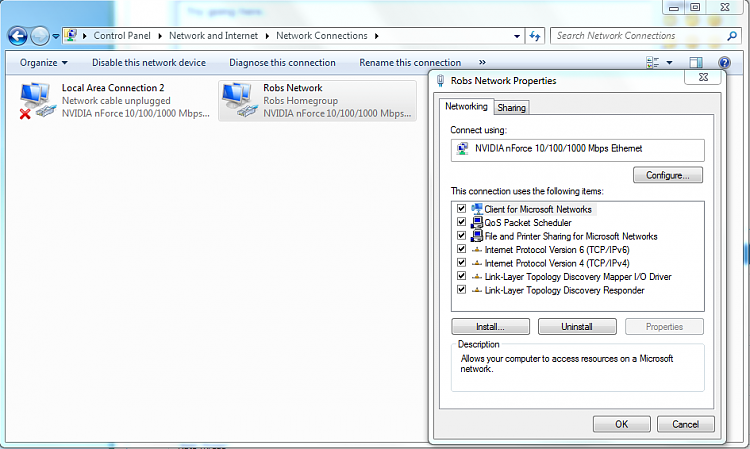Close Robs Network Properties dialog
Screen dimensions: 750x449
[x=703, y=77]
